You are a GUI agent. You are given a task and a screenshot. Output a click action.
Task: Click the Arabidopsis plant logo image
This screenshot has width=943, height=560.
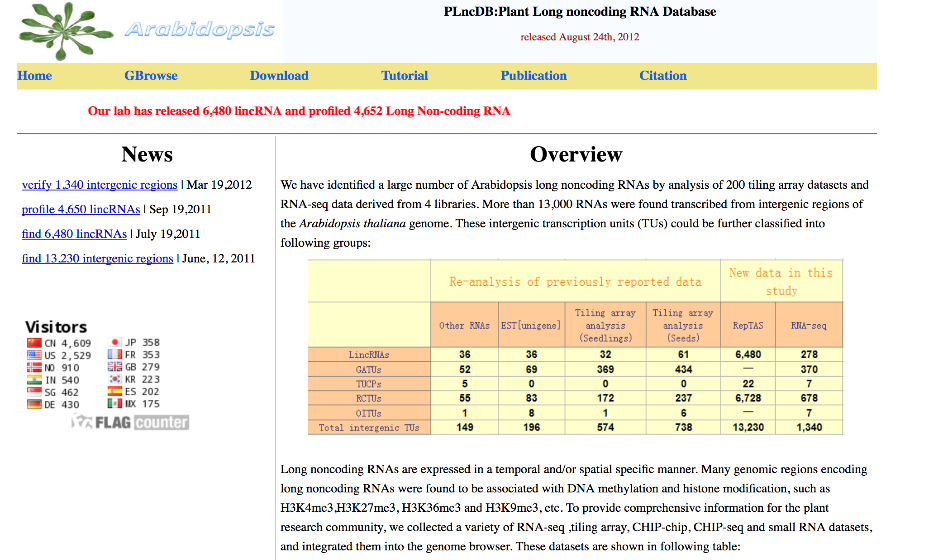pos(65,30)
